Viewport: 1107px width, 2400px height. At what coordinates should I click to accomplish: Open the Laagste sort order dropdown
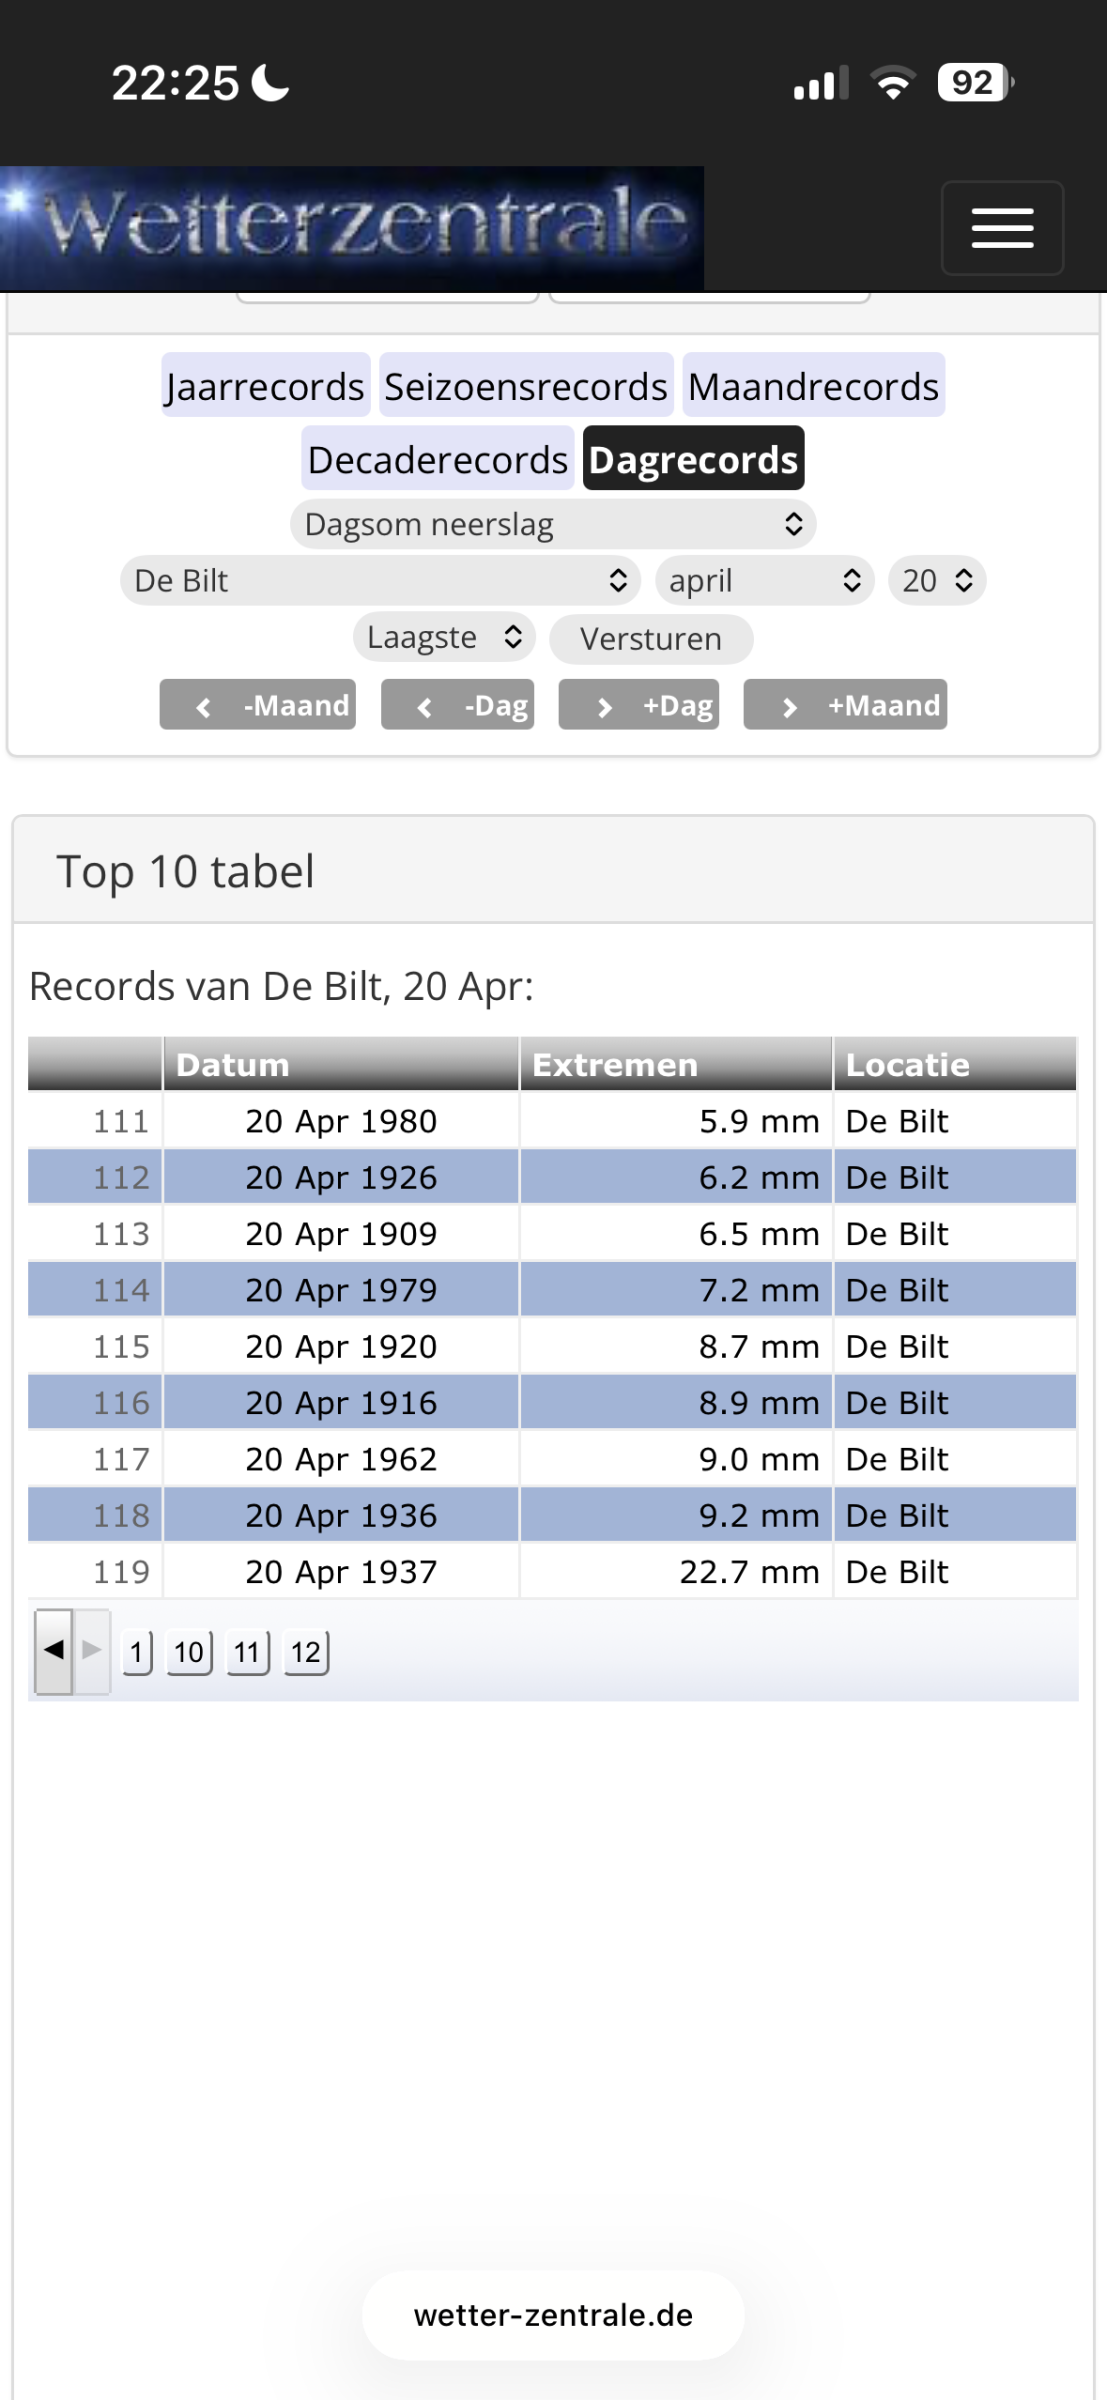coord(444,638)
